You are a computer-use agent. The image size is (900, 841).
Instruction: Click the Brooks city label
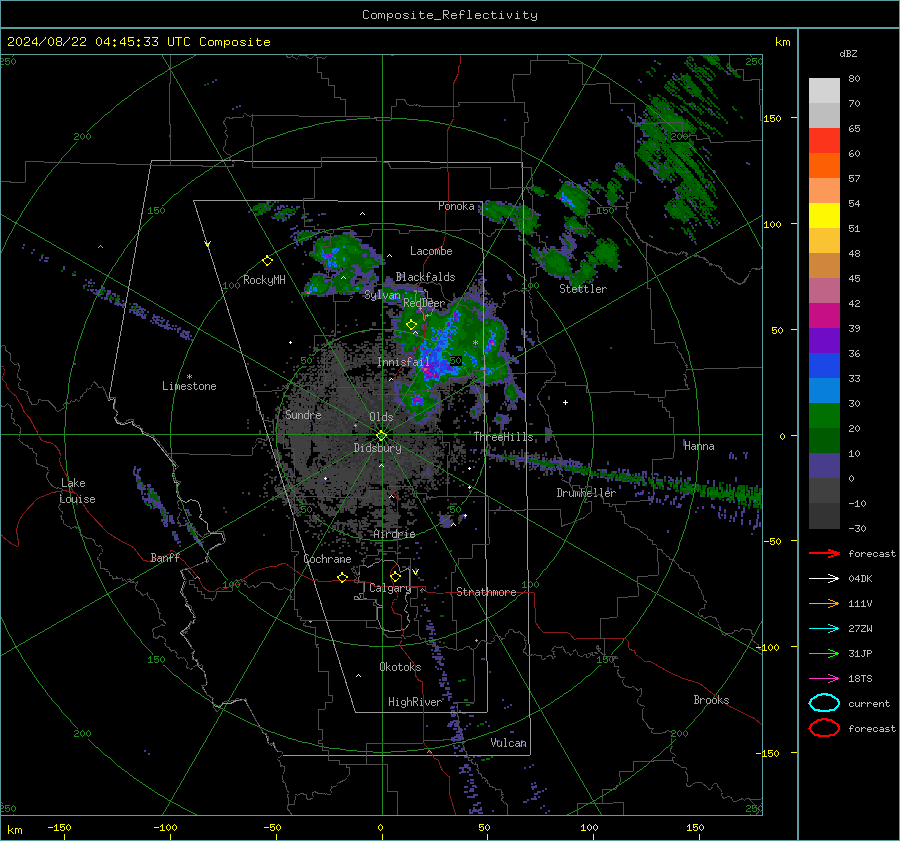(x=711, y=700)
